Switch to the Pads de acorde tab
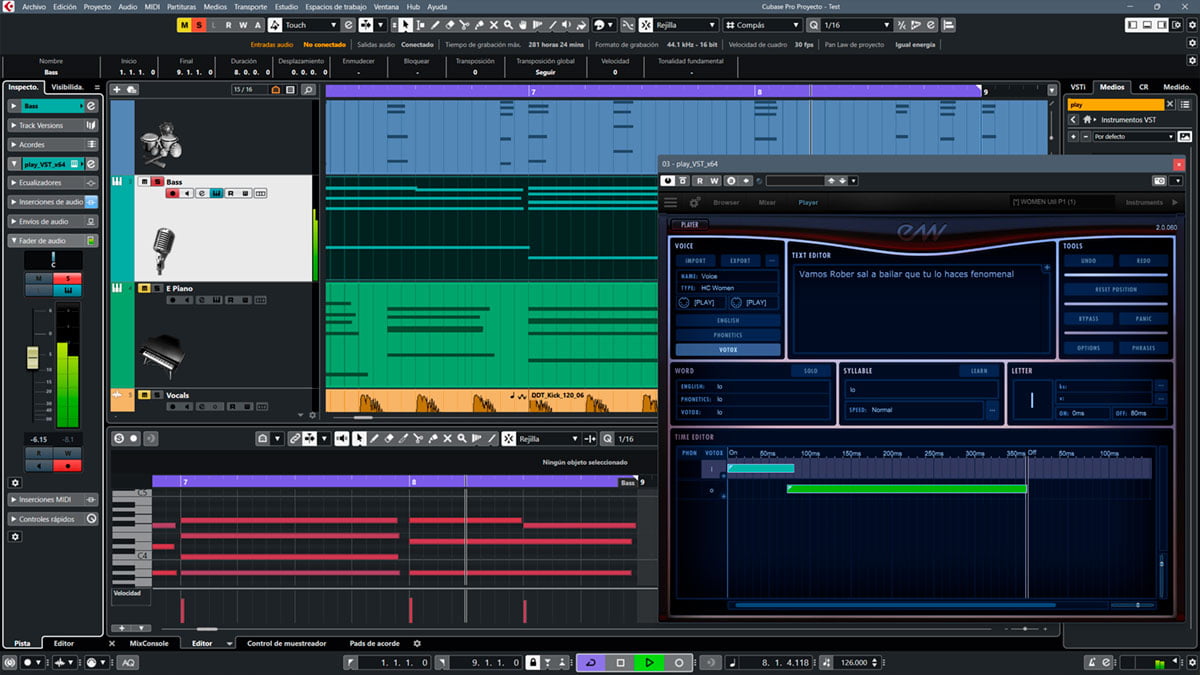 click(x=374, y=643)
